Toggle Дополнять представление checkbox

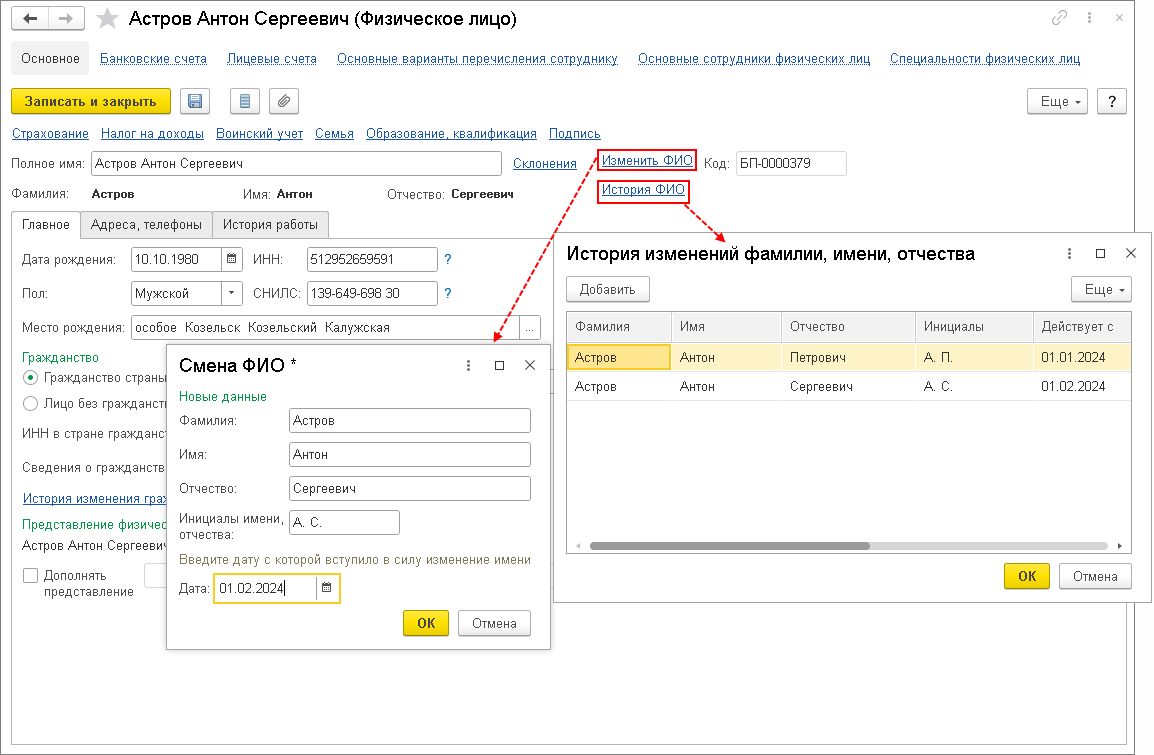coord(30,575)
